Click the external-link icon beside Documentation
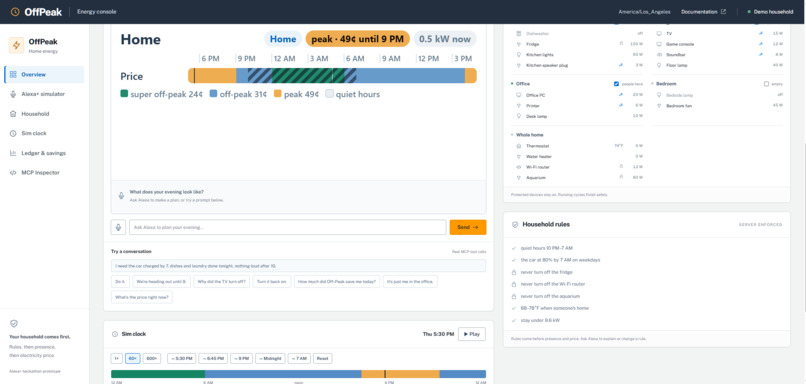 [724, 12]
